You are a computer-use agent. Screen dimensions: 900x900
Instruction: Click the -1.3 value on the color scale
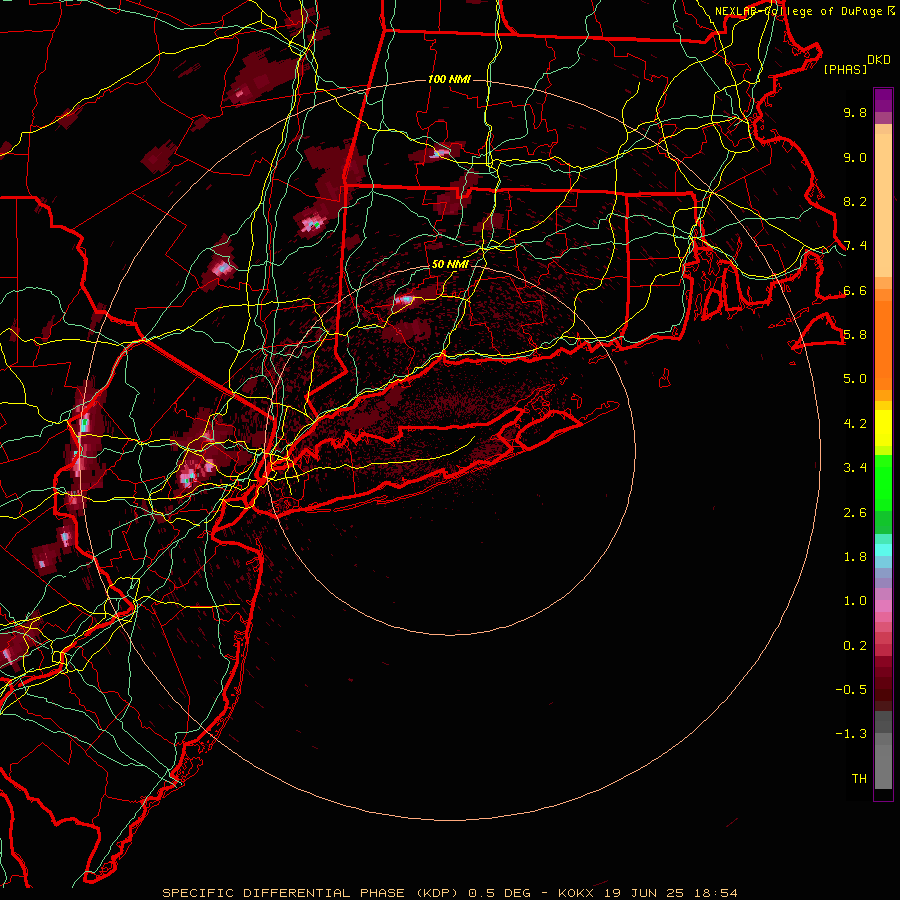(851, 734)
